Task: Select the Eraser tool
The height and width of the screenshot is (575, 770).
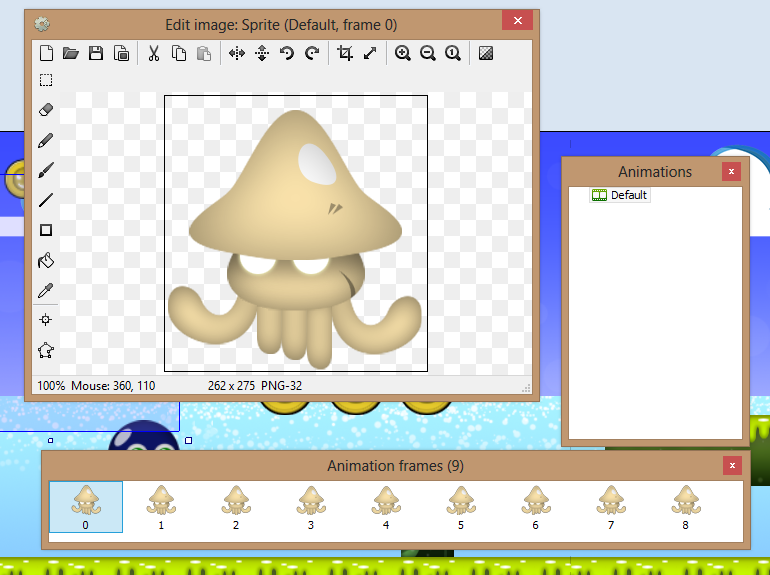Action: [x=46, y=110]
